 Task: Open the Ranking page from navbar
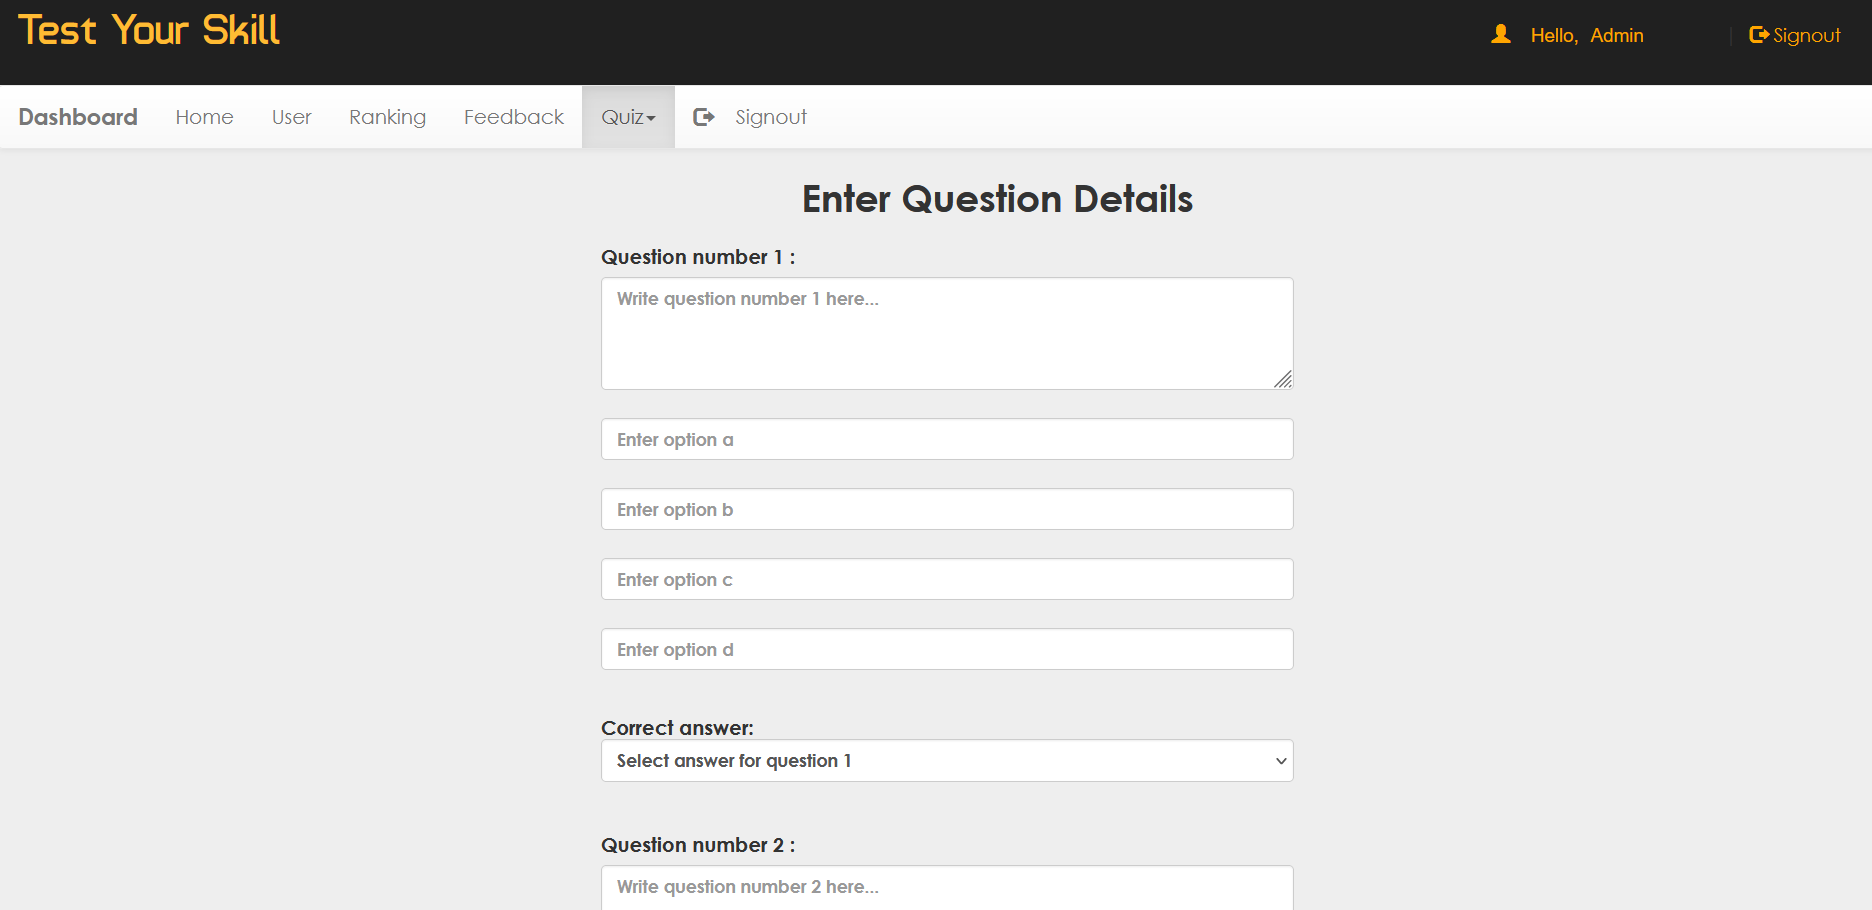(x=387, y=117)
